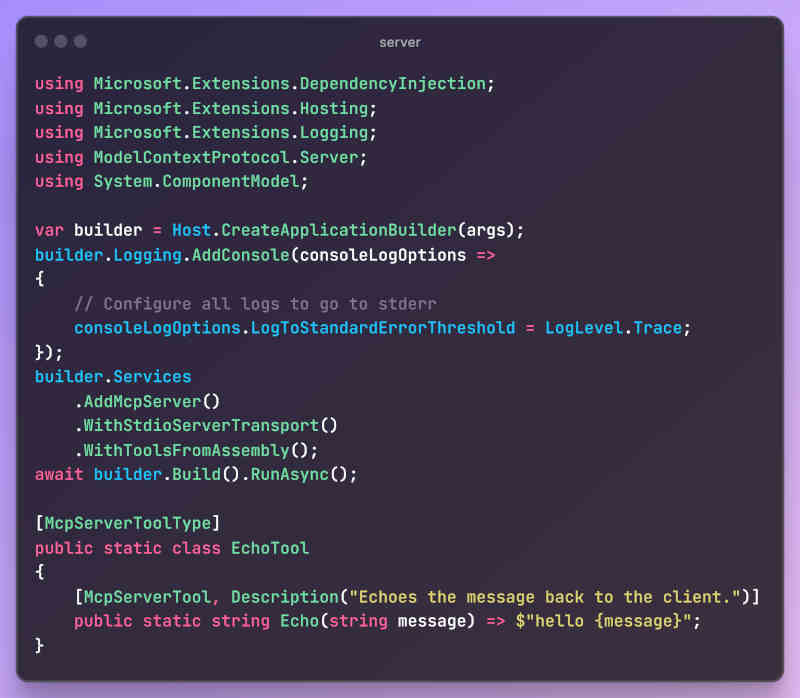Click ".WithStdioServerTransport()" call

point(206,426)
